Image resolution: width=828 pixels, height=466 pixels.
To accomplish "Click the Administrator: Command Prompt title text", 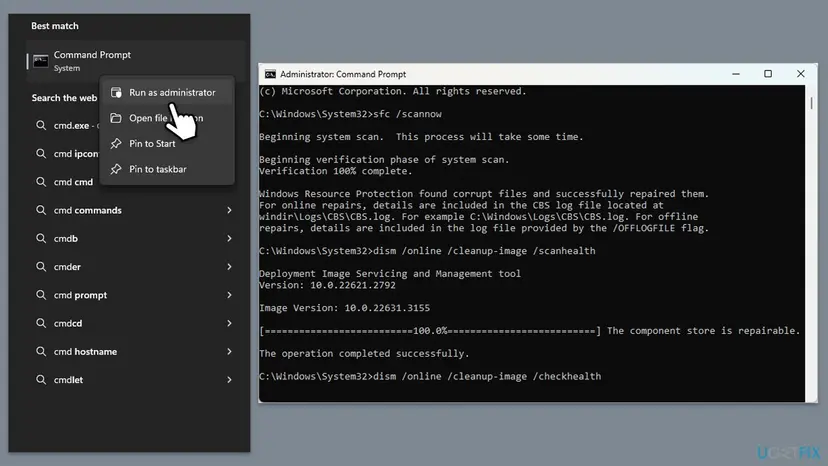I will [x=343, y=74].
